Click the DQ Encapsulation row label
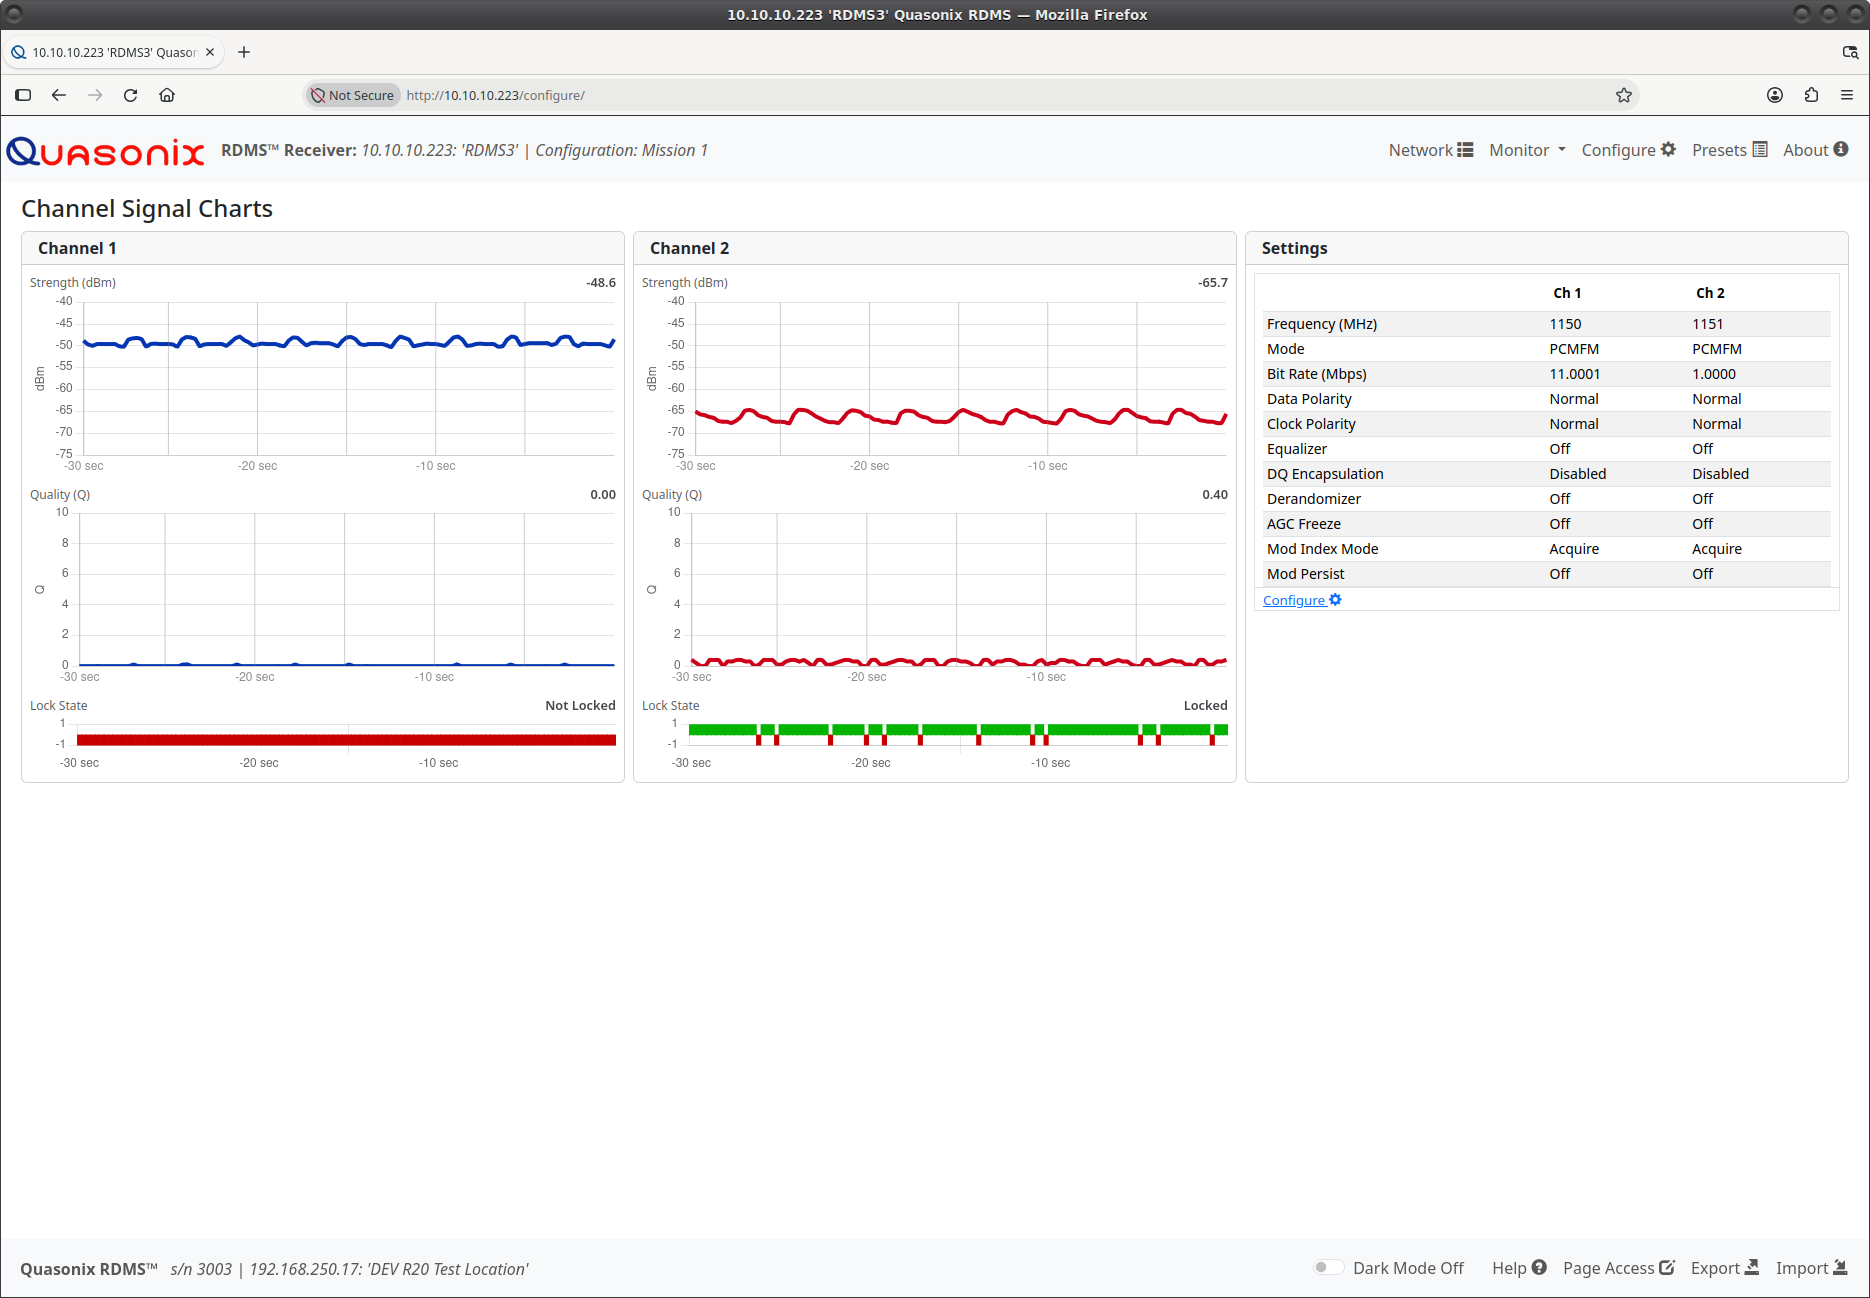The width and height of the screenshot is (1870, 1298). click(1325, 474)
